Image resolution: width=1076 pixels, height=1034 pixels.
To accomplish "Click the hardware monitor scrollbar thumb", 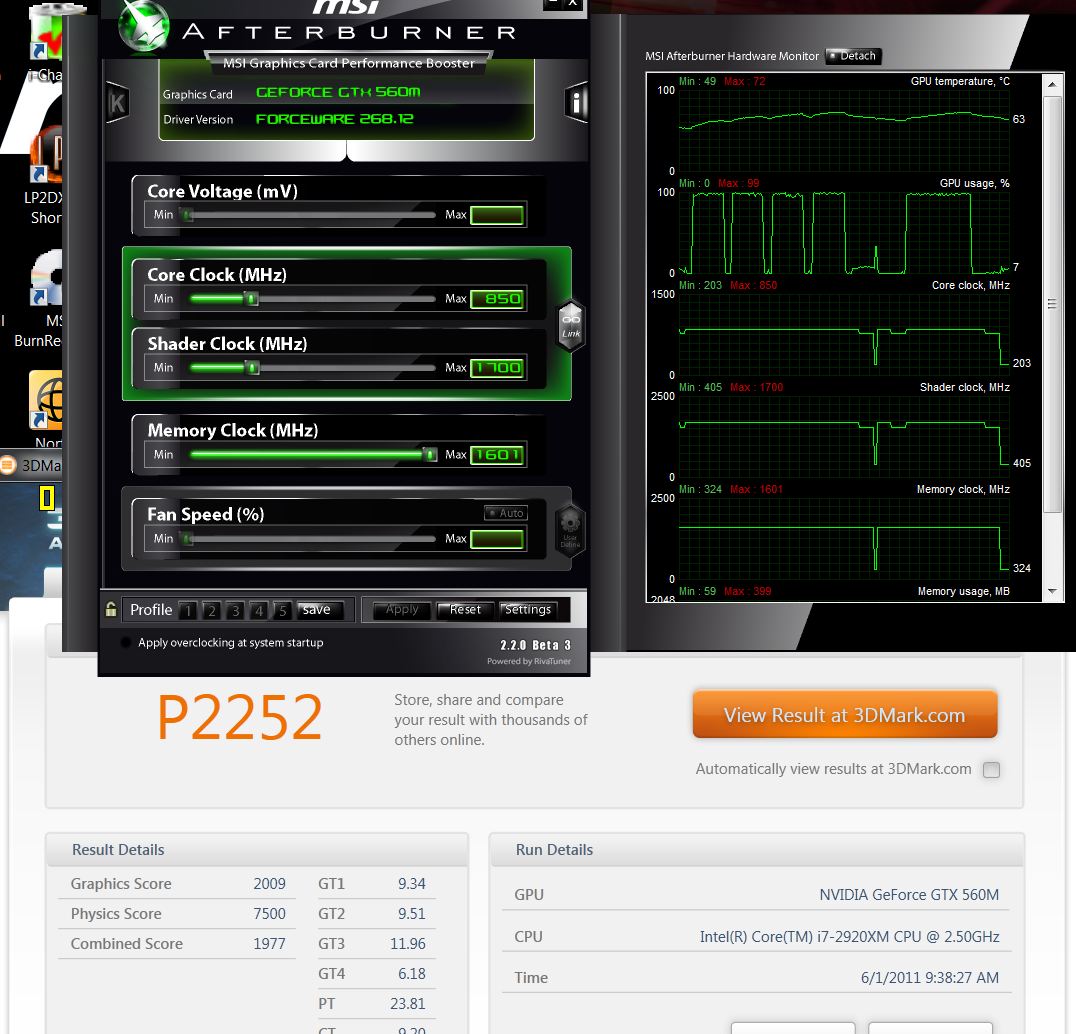I will pyautogui.click(x=1052, y=304).
